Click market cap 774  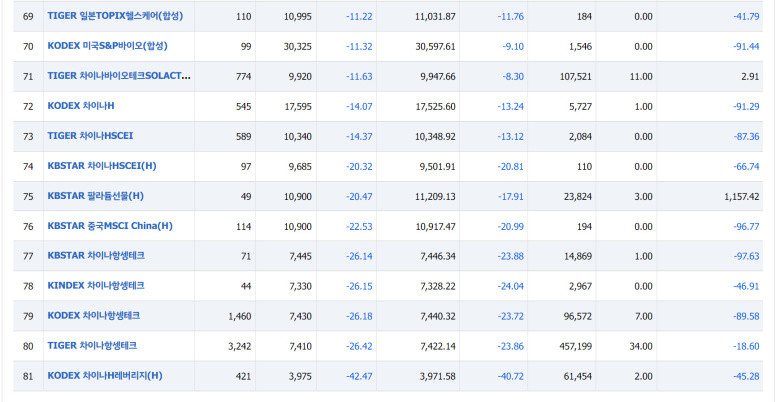click(x=243, y=77)
